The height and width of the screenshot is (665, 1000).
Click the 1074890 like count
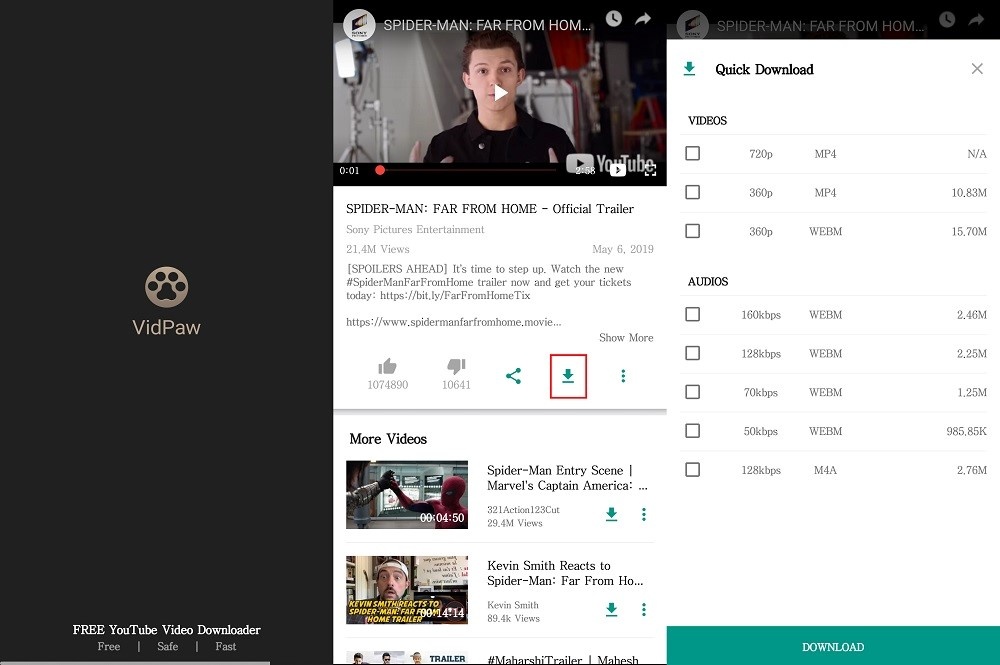pos(388,385)
